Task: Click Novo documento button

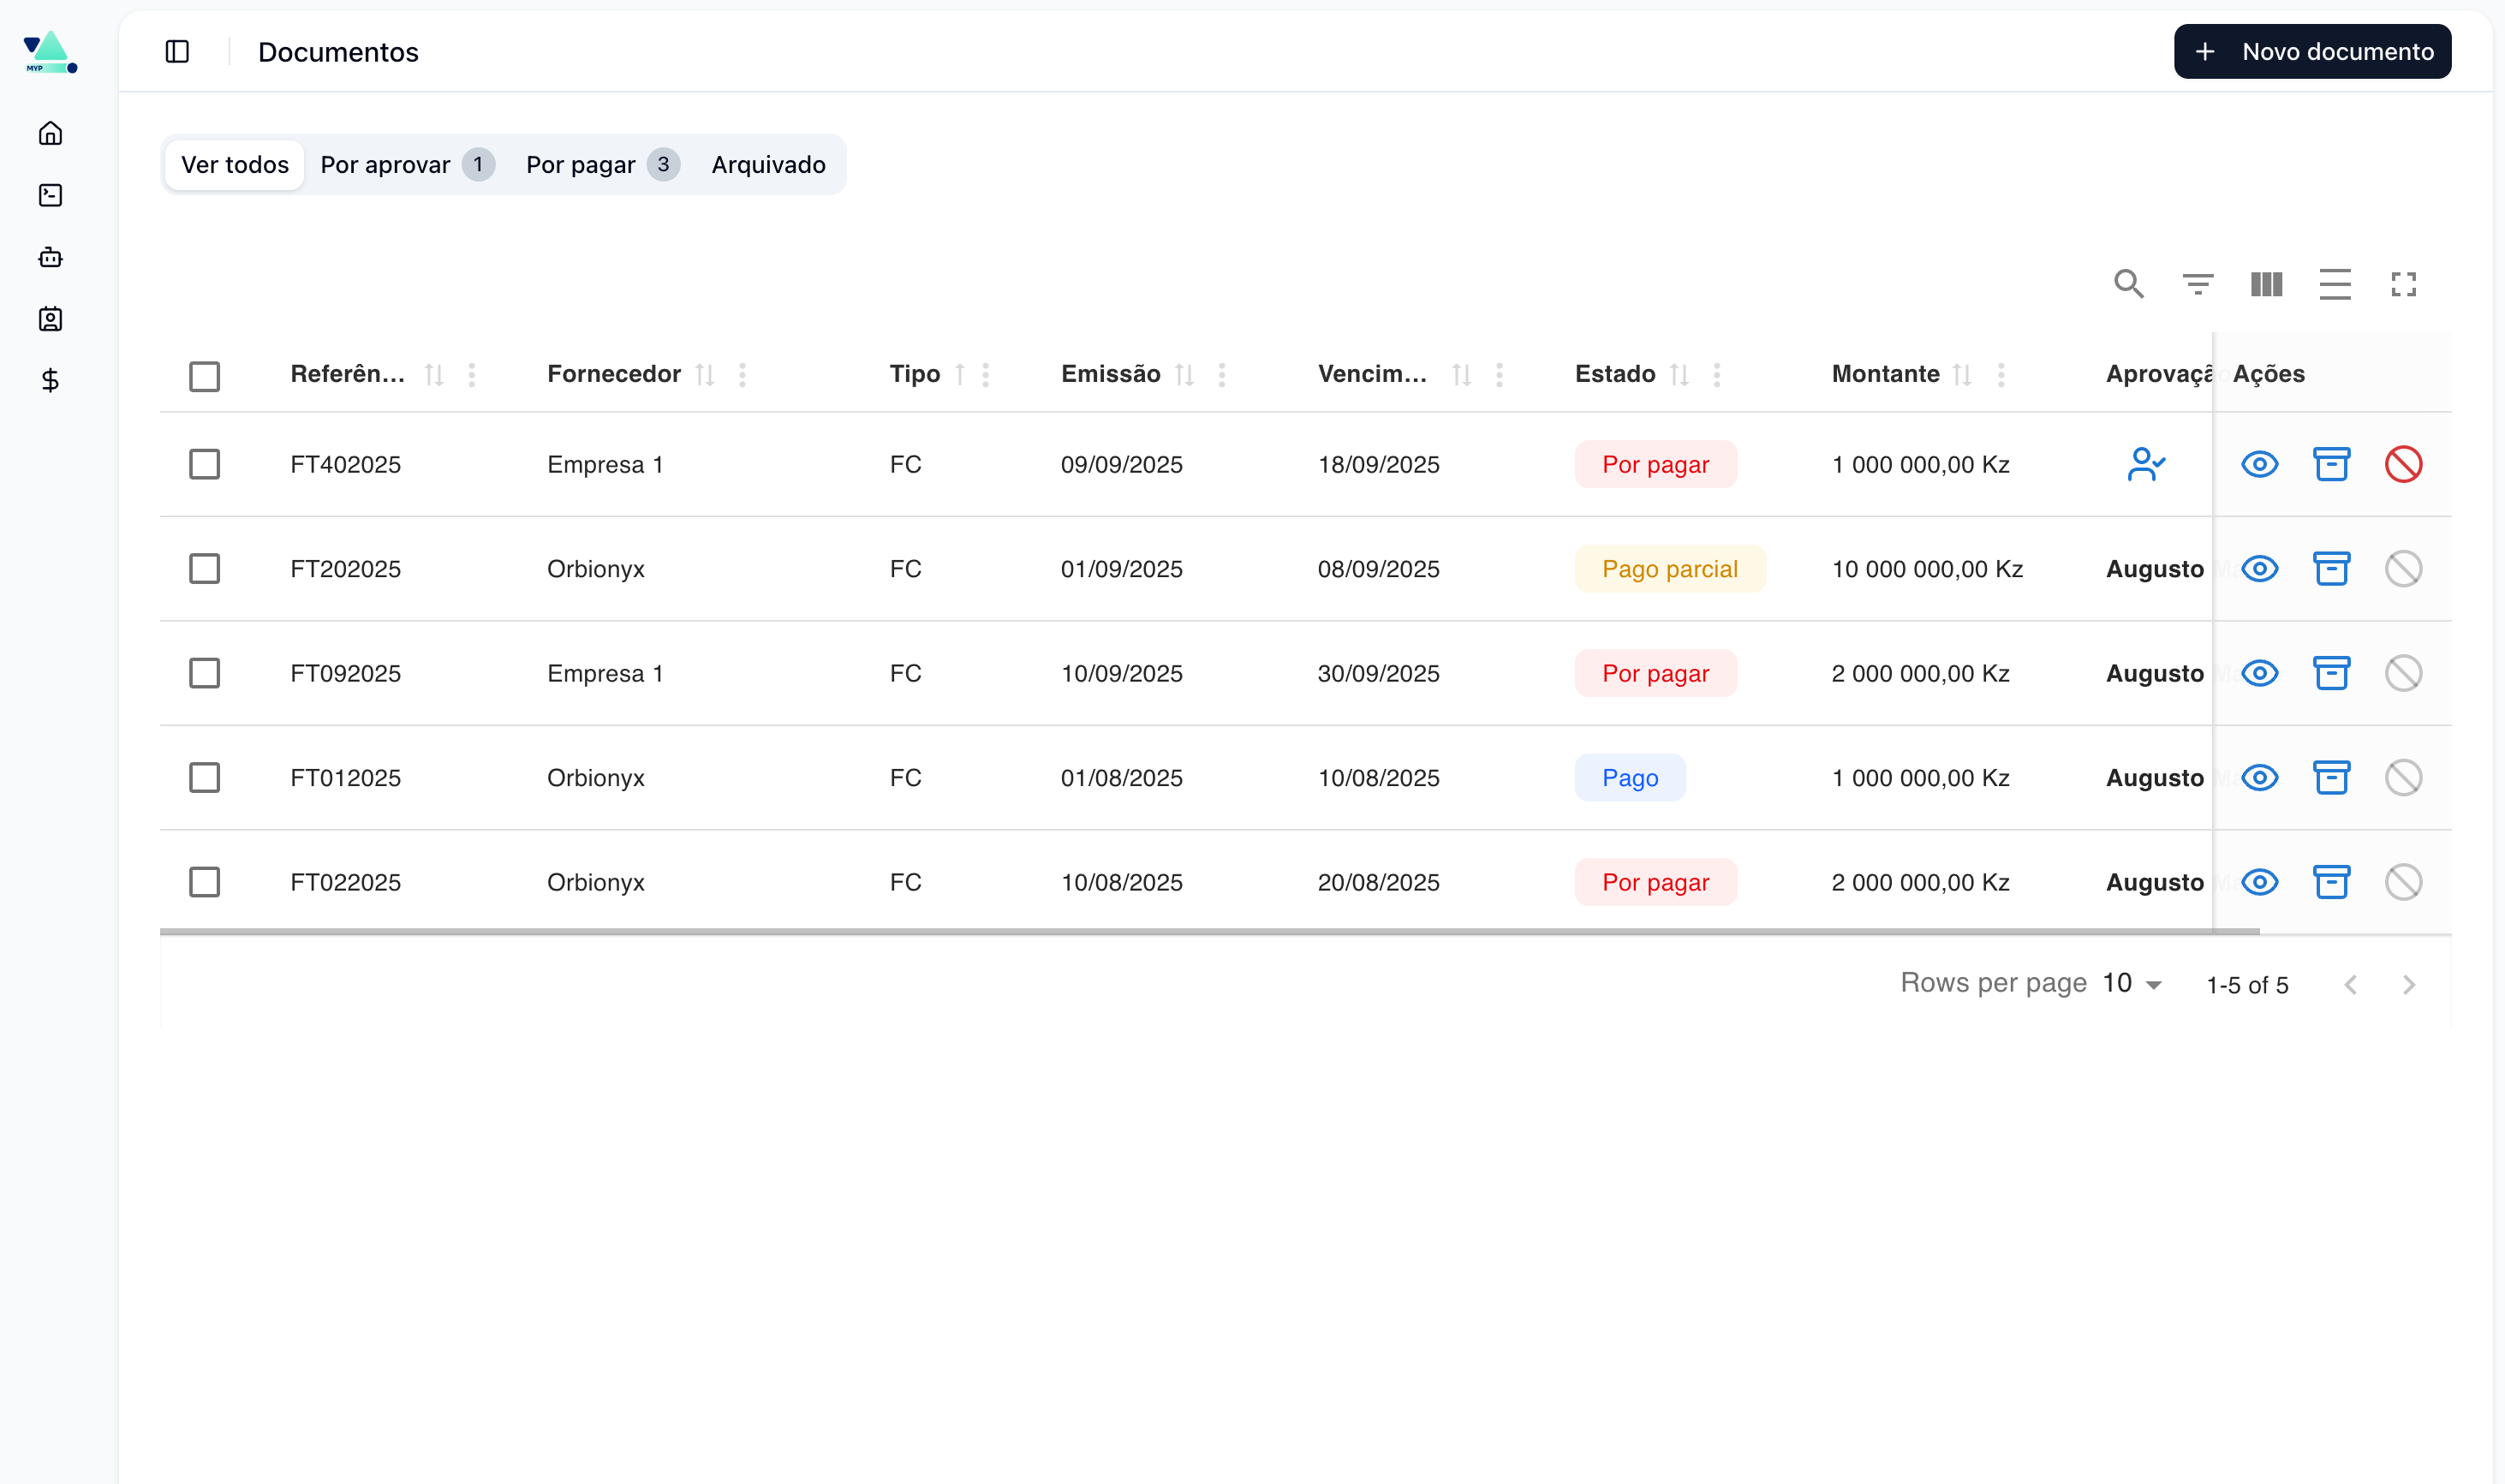Action: coord(2312,52)
